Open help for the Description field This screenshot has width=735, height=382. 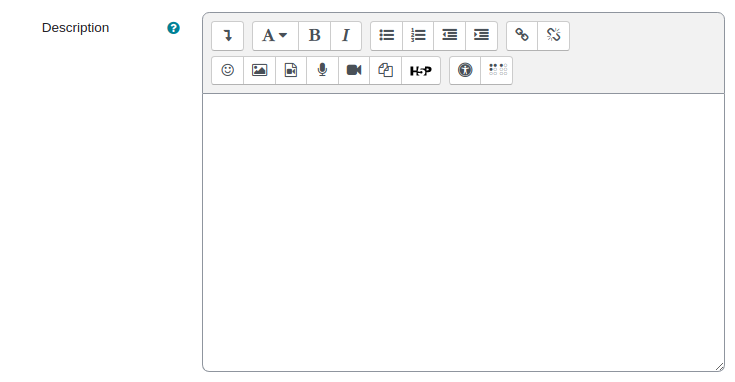173,28
